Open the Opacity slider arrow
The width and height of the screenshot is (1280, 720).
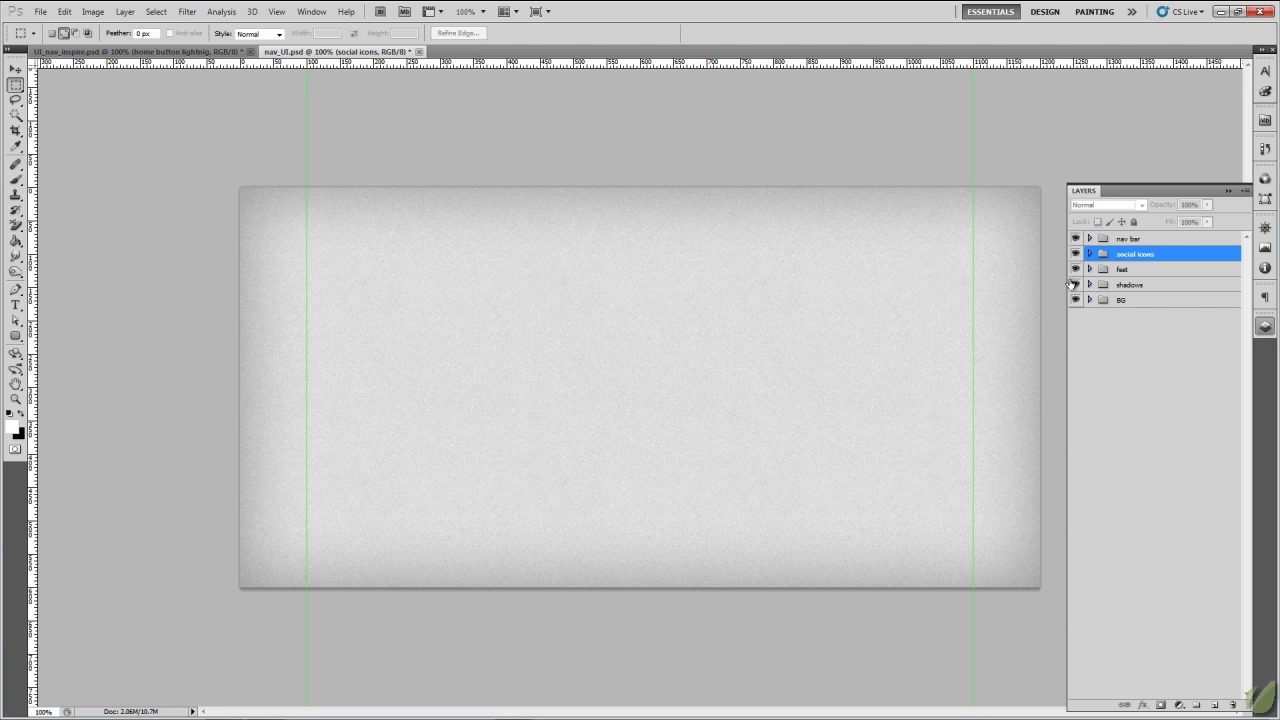[1207, 205]
